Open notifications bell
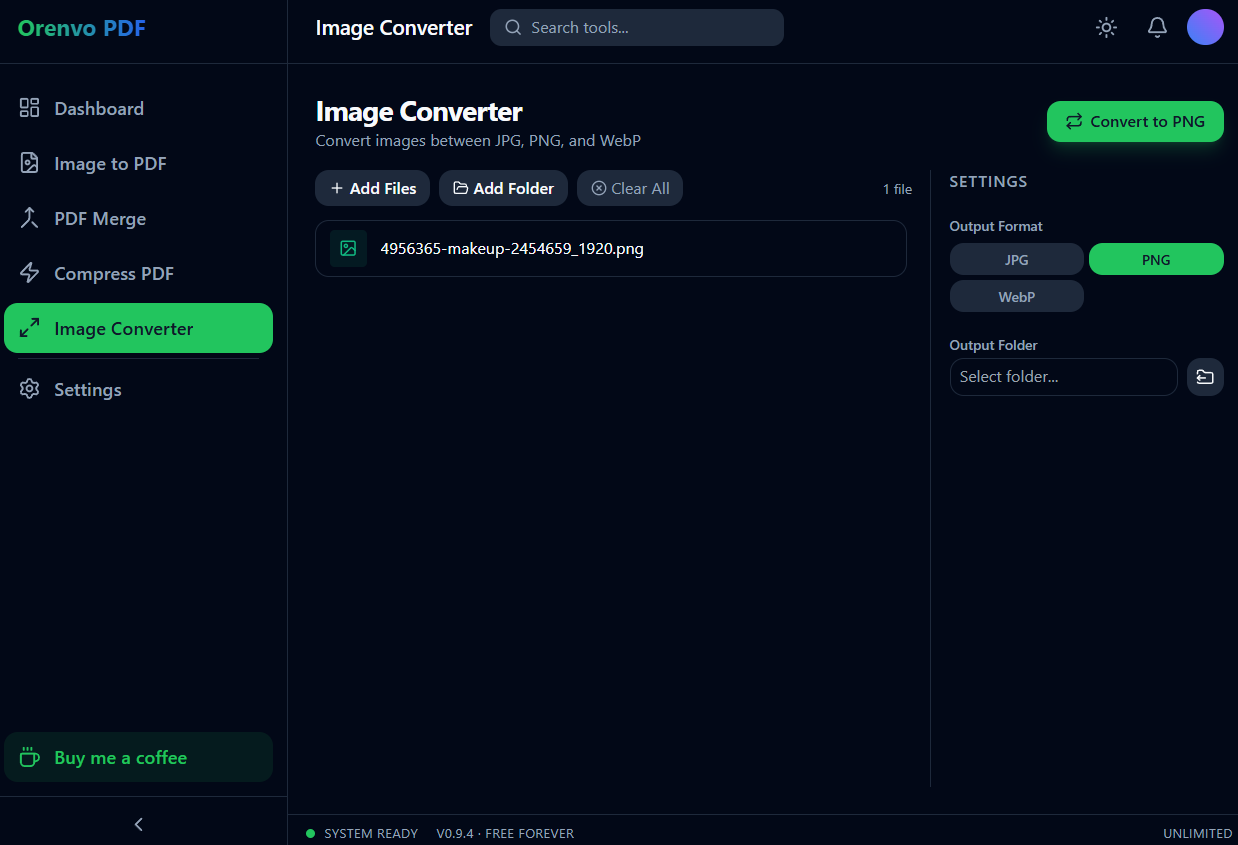The height and width of the screenshot is (845, 1238). point(1157,28)
